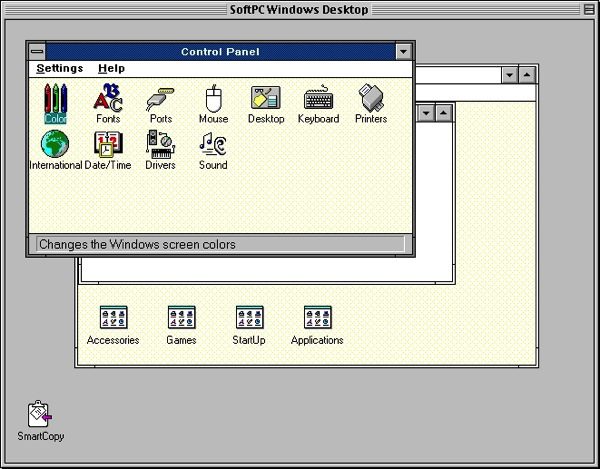Viewport: 600px width, 469px height.
Task: Open the Date/Time icon
Action: click(108, 145)
